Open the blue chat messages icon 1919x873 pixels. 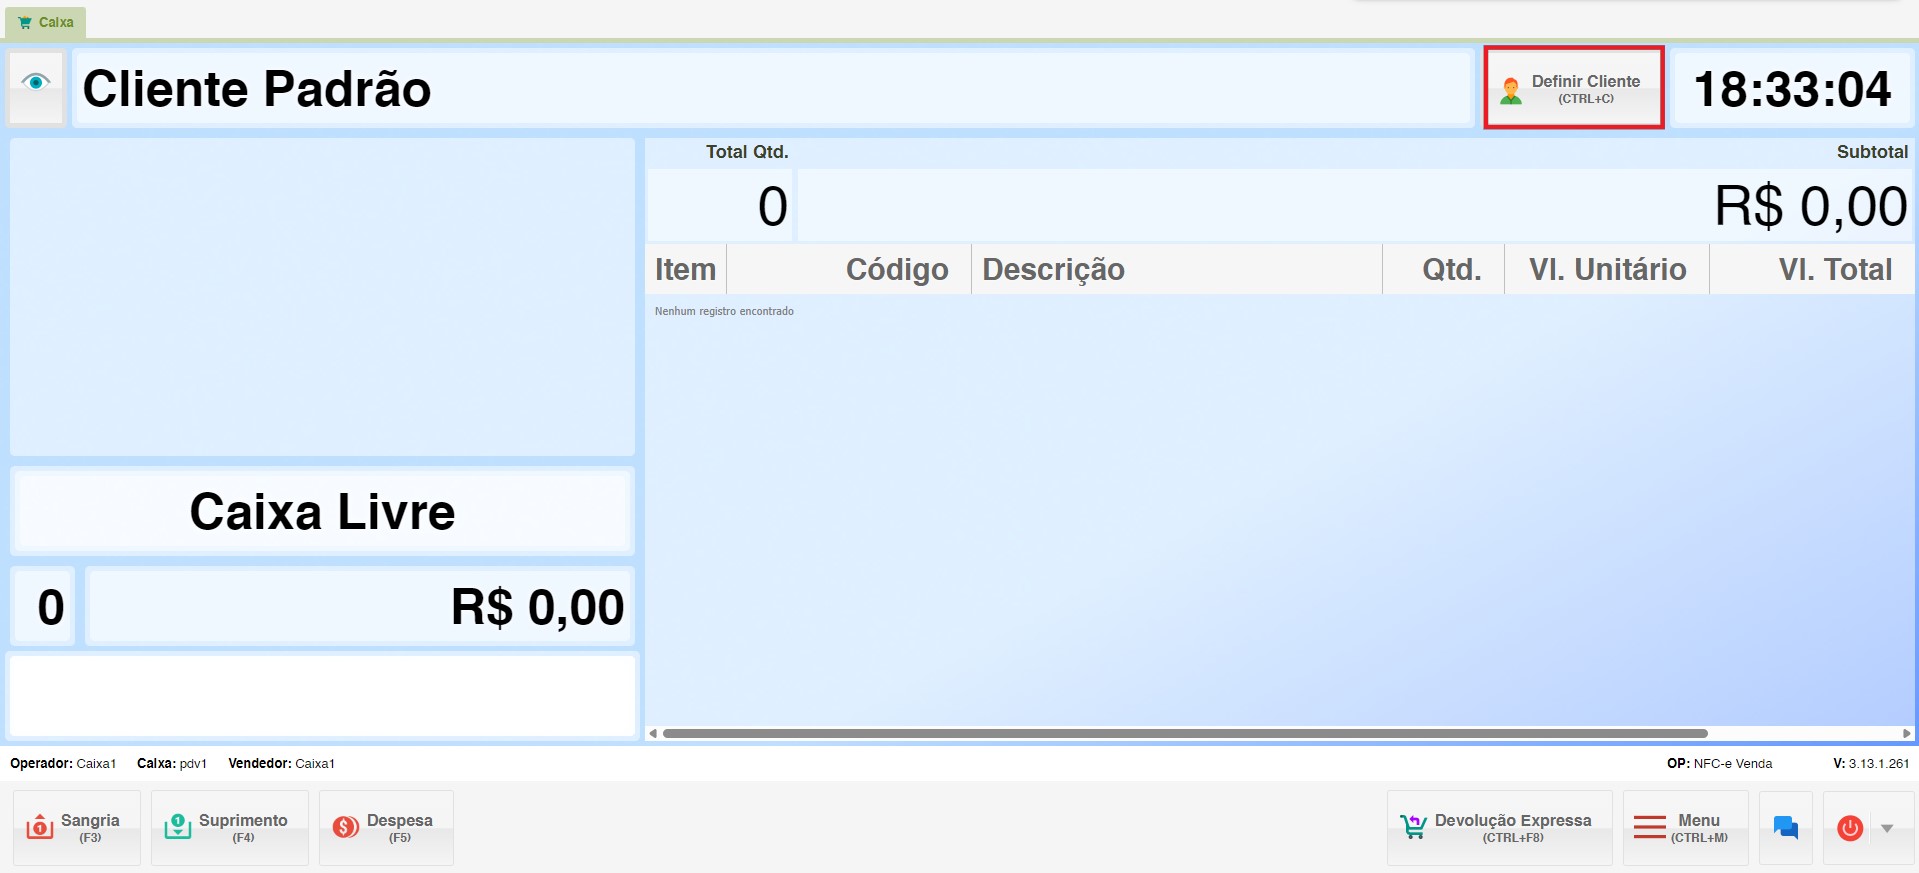[x=1786, y=827]
